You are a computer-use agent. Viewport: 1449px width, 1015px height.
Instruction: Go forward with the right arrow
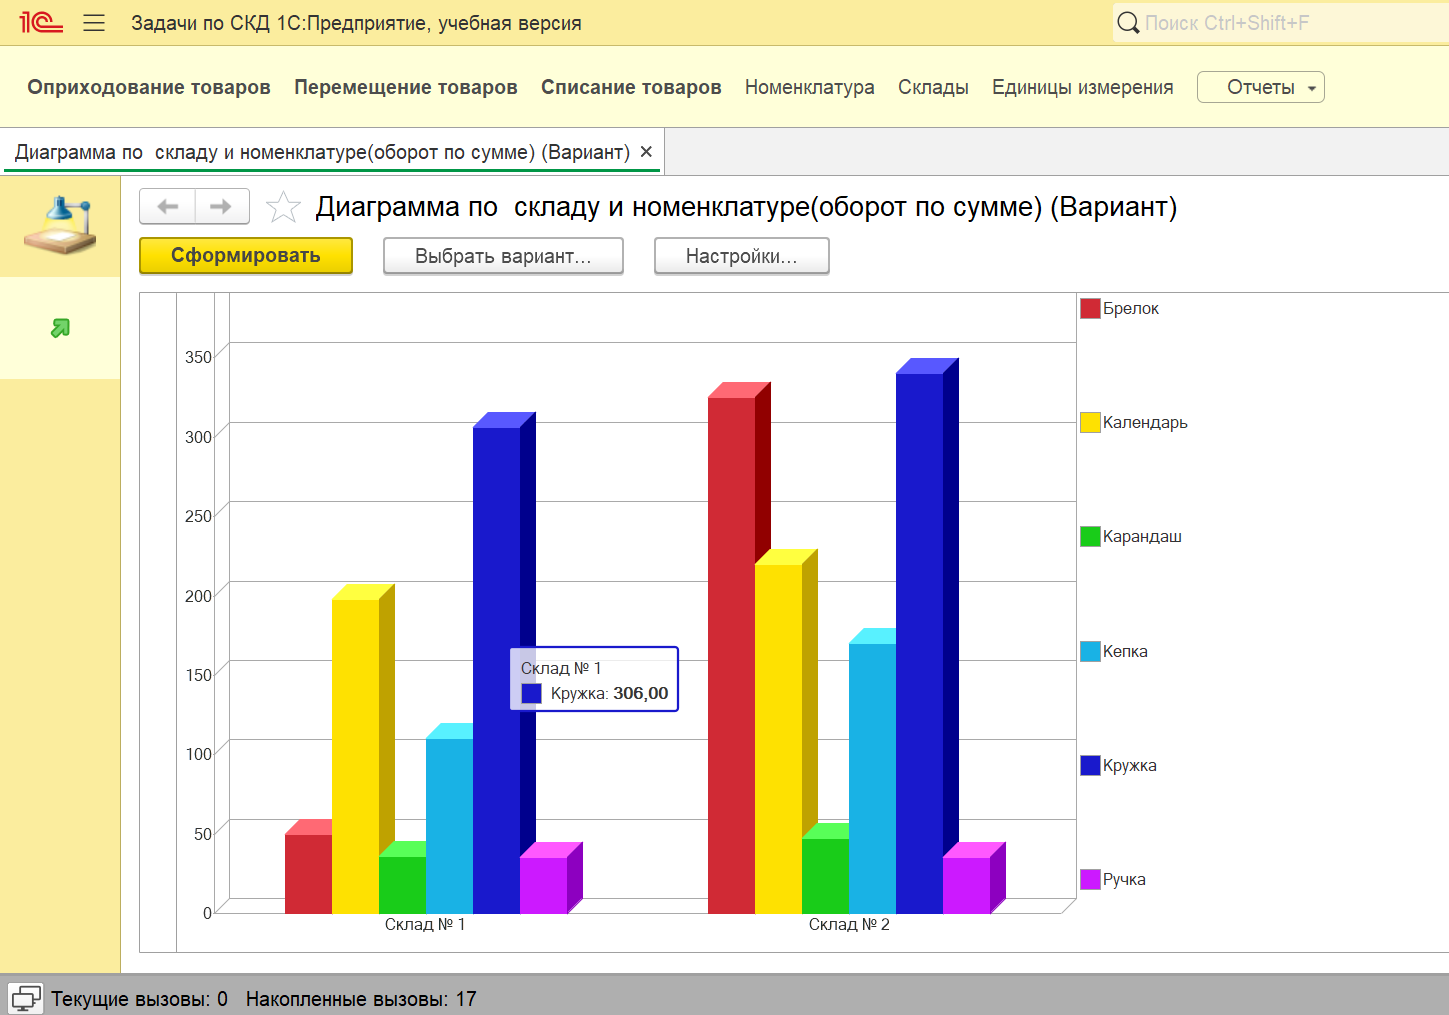222,207
